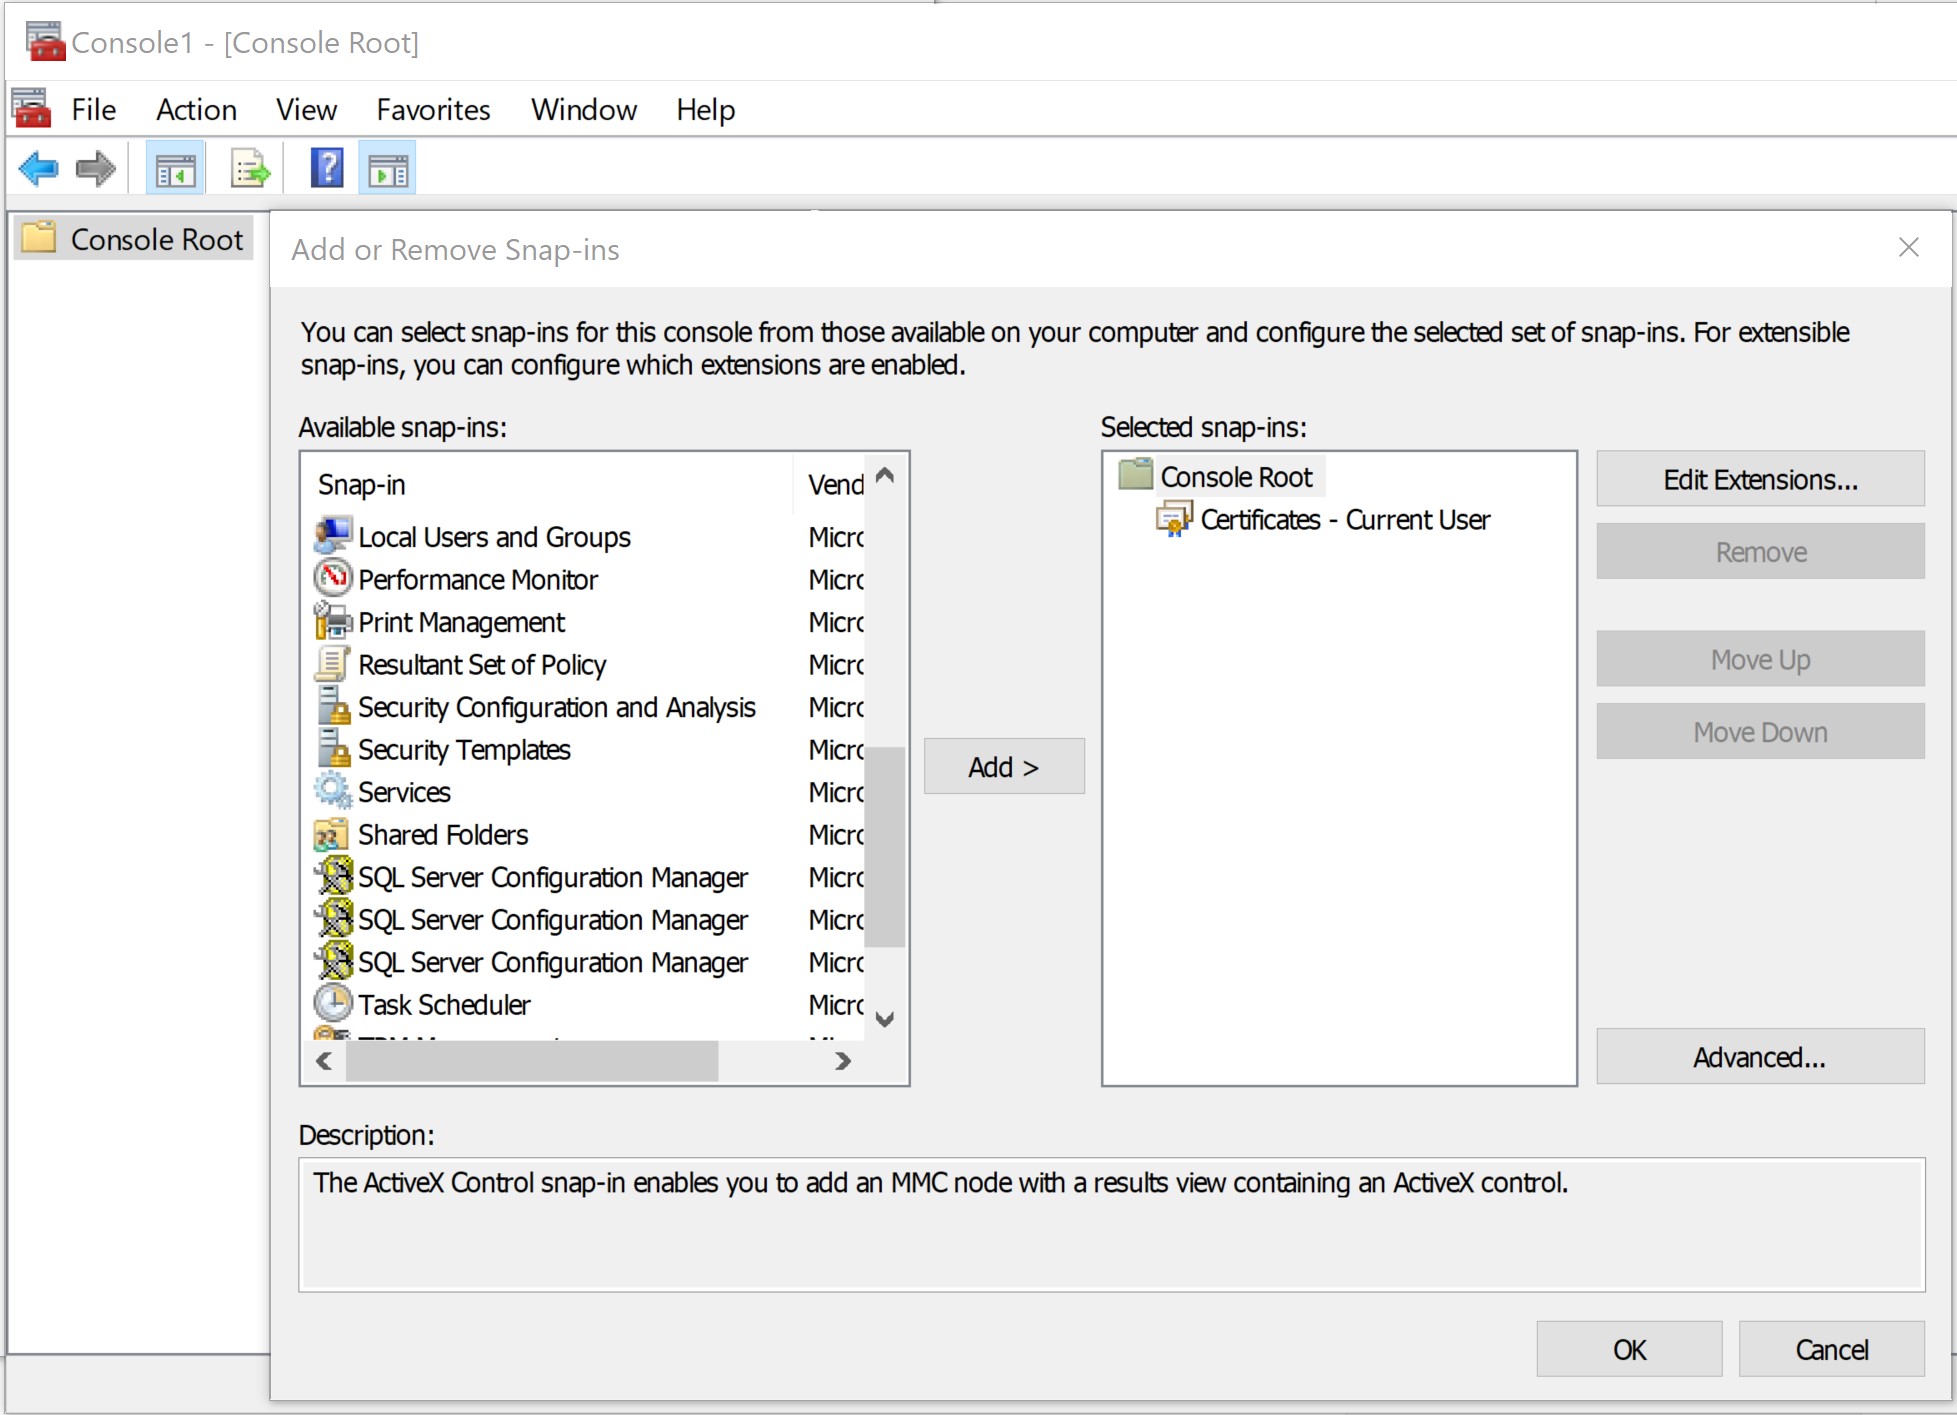Viewport: 1957px width, 1415px height.
Task: Select the Resultant Set of Policy icon
Action: pyautogui.click(x=333, y=664)
